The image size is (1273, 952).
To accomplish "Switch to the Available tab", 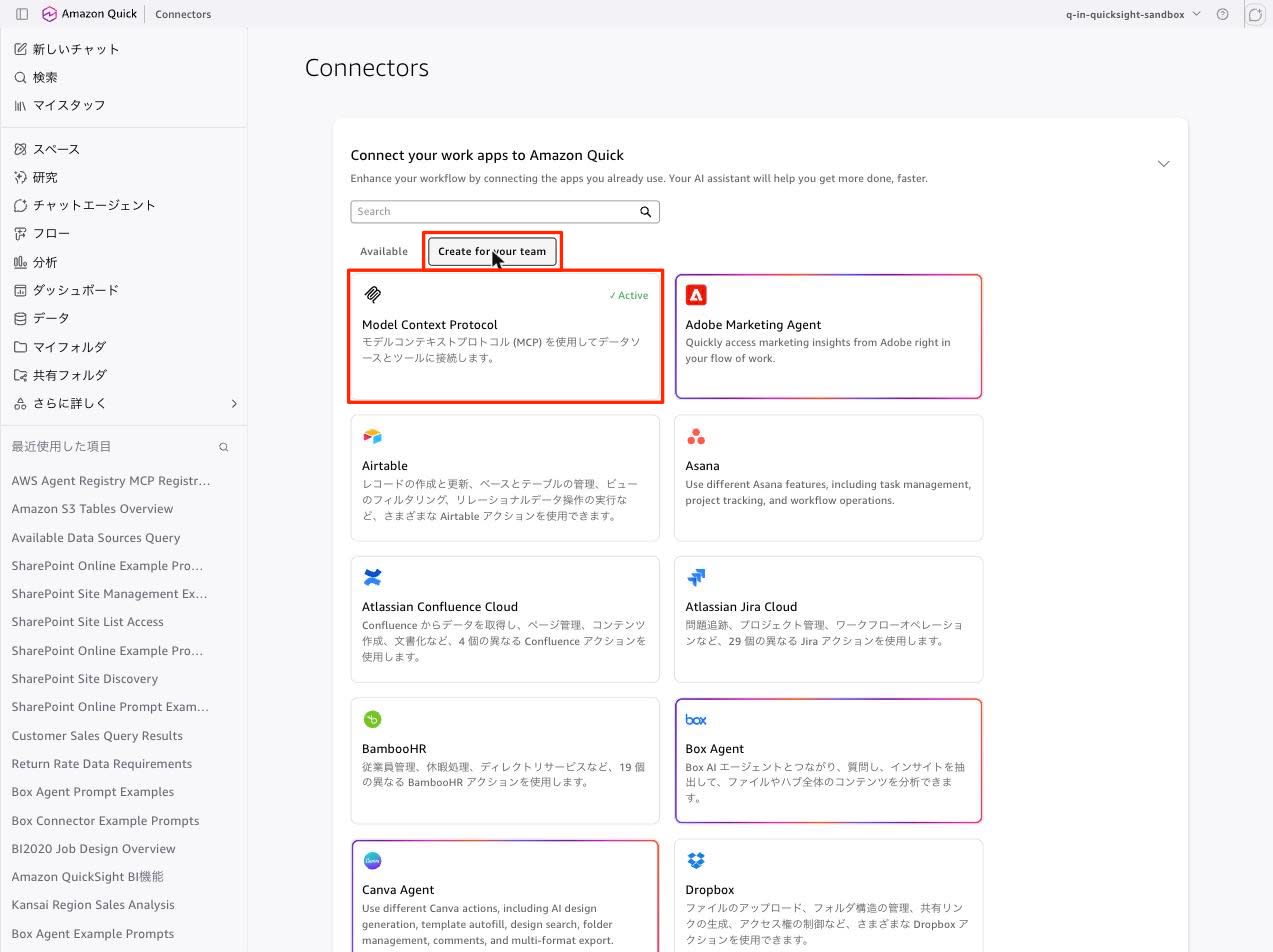I will pos(384,251).
